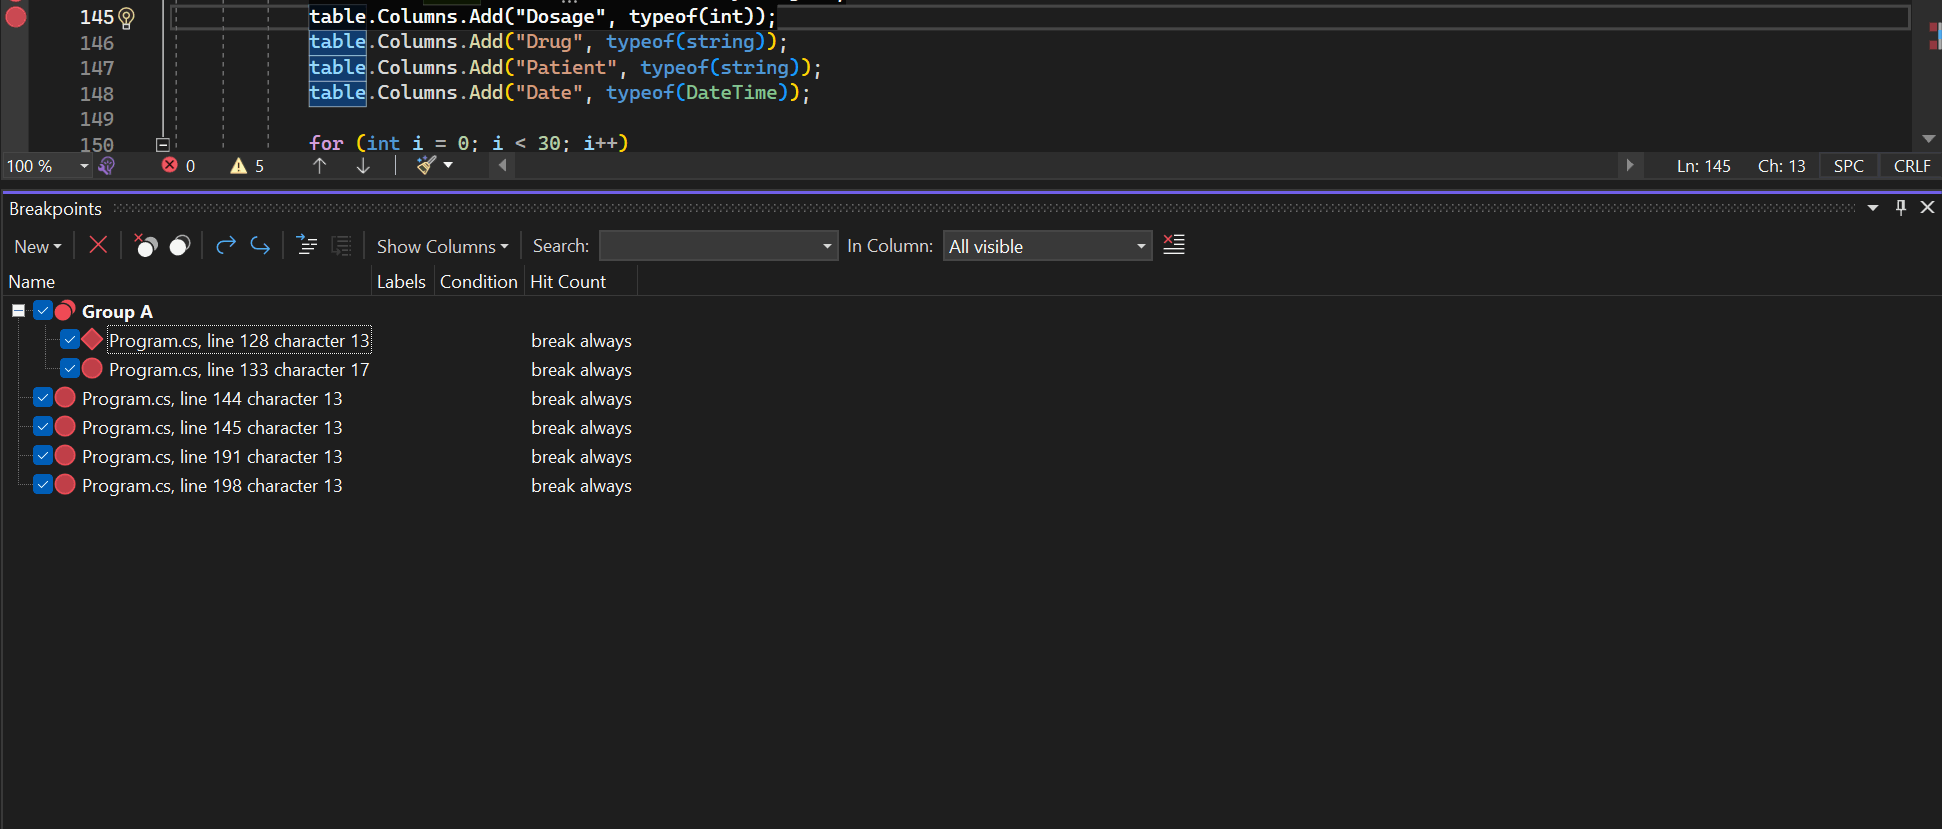Toggle checkbox for line 198 breakpoint

pos(43,485)
